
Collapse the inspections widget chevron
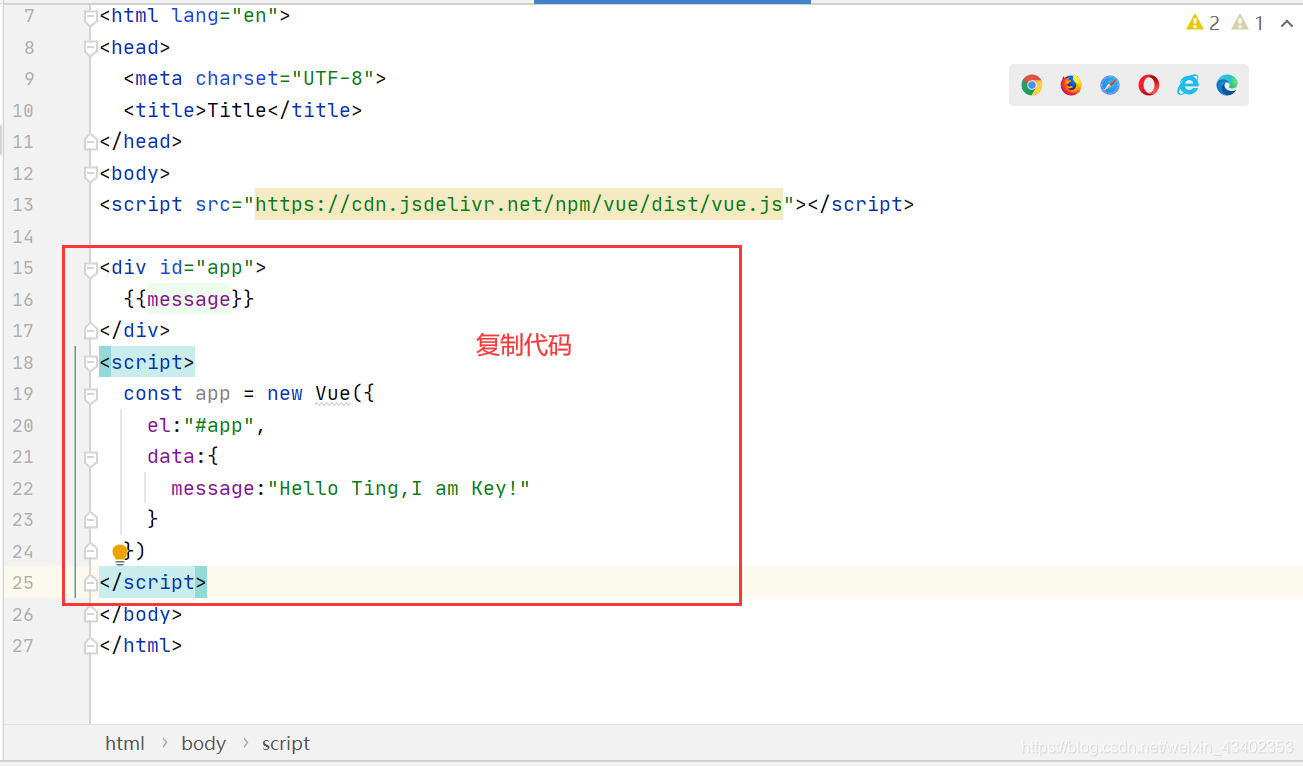click(1286, 23)
